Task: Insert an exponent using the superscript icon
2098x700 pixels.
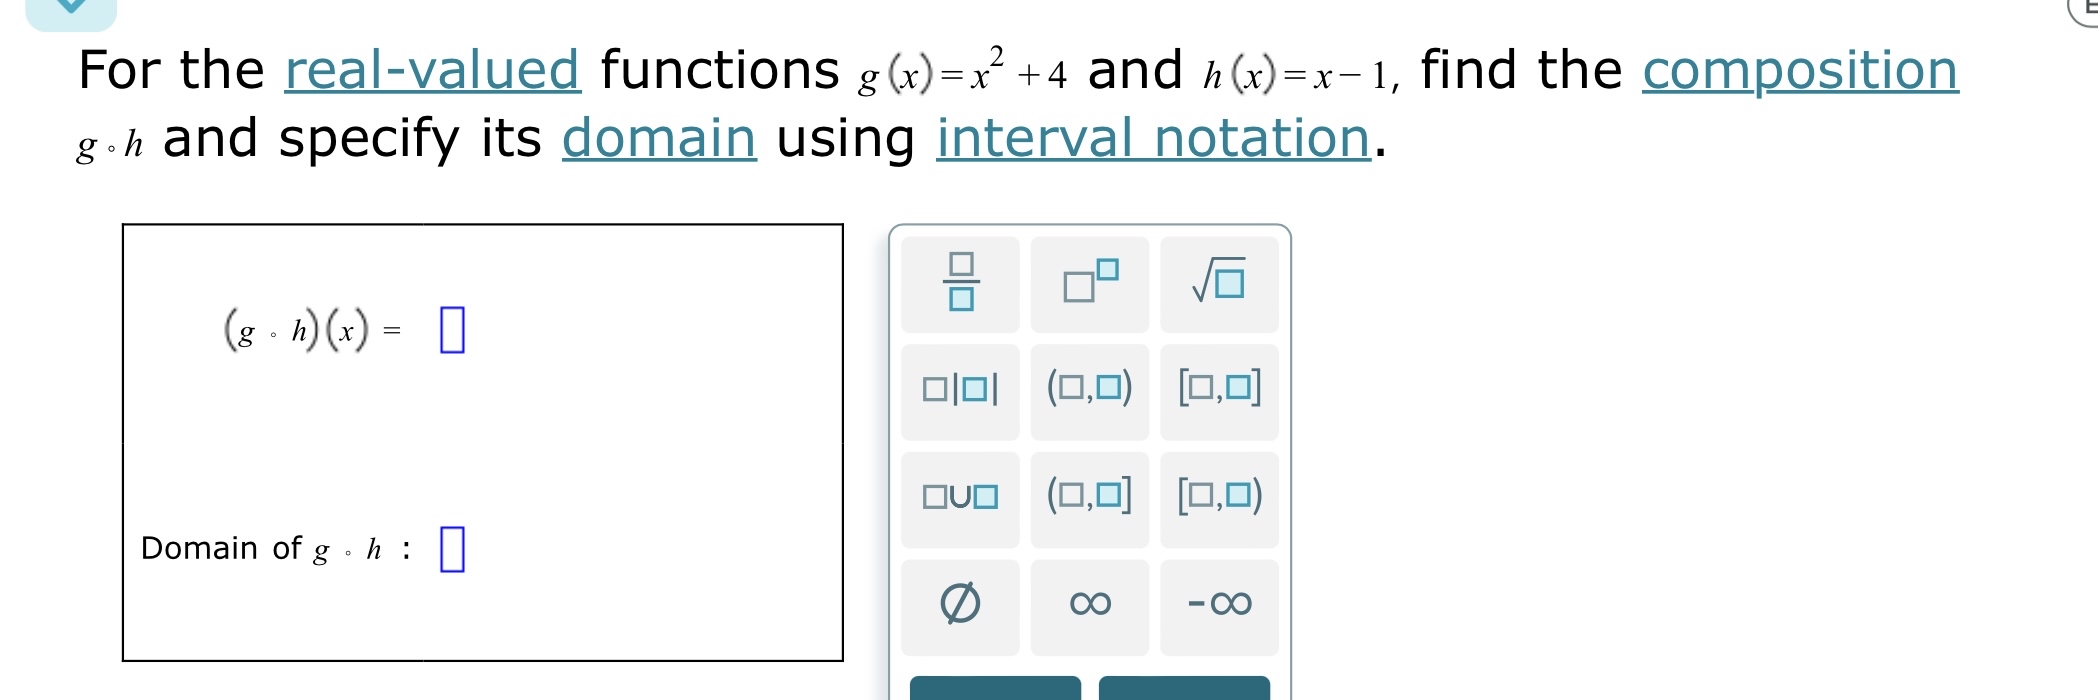Action: [x=1089, y=283]
